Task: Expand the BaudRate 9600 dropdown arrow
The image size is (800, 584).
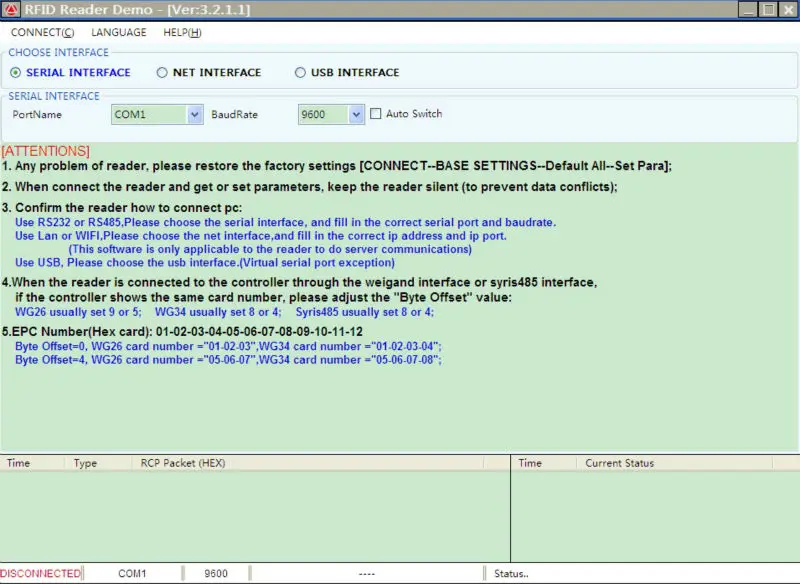Action: pyautogui.click(x=356, y=114)
